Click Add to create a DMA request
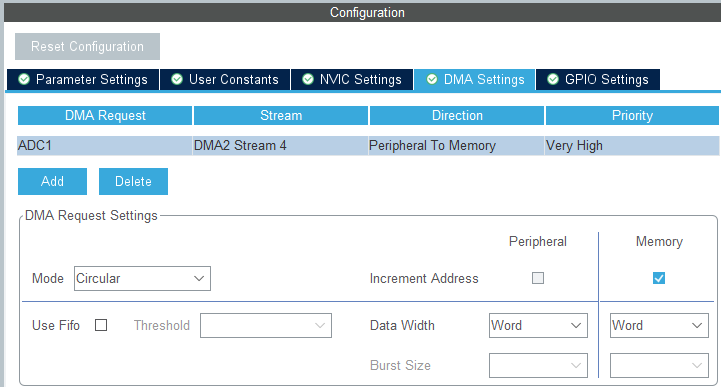The width and height of the screenshot is (721, 387). [52, 182]
